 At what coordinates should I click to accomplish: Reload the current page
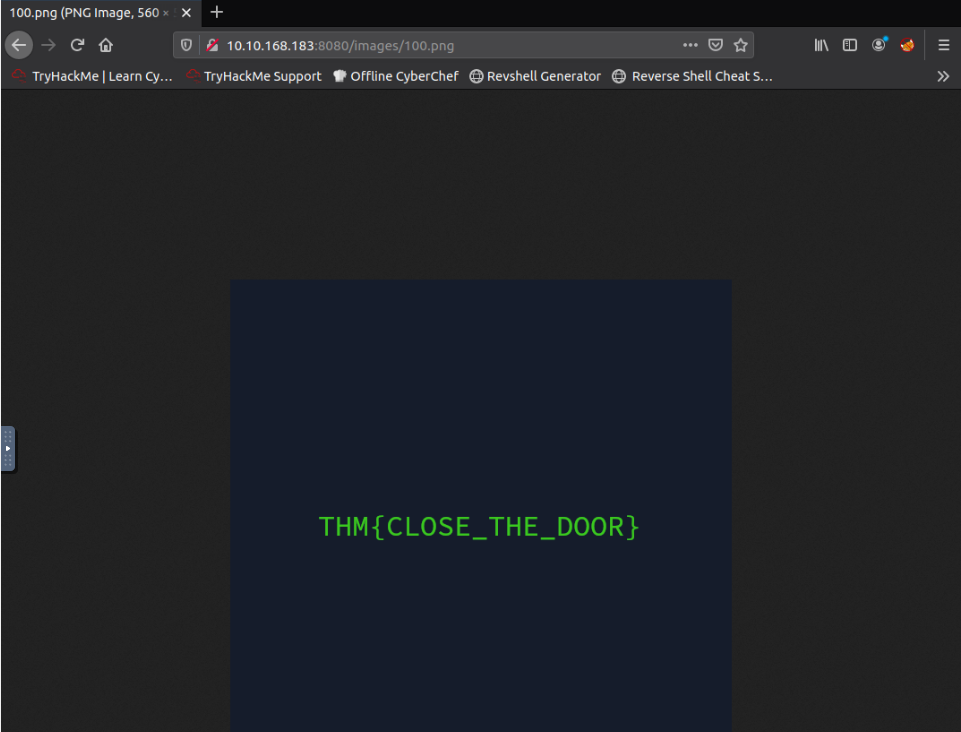(77, 45)
